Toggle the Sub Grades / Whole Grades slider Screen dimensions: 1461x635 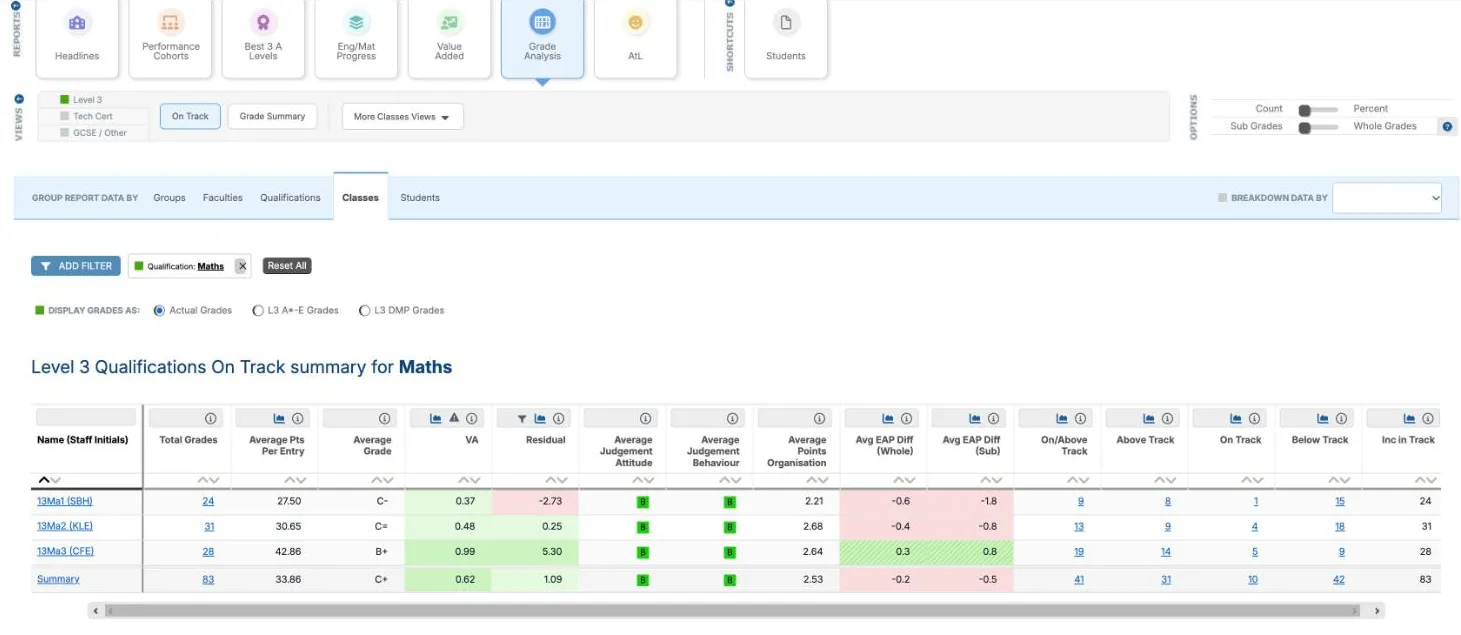point(1317,127)
